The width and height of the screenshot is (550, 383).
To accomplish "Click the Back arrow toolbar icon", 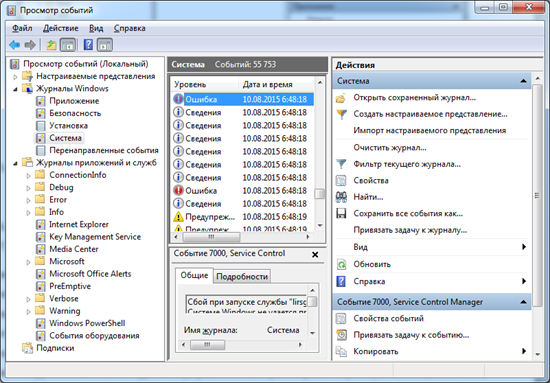I will click(14, 45).
